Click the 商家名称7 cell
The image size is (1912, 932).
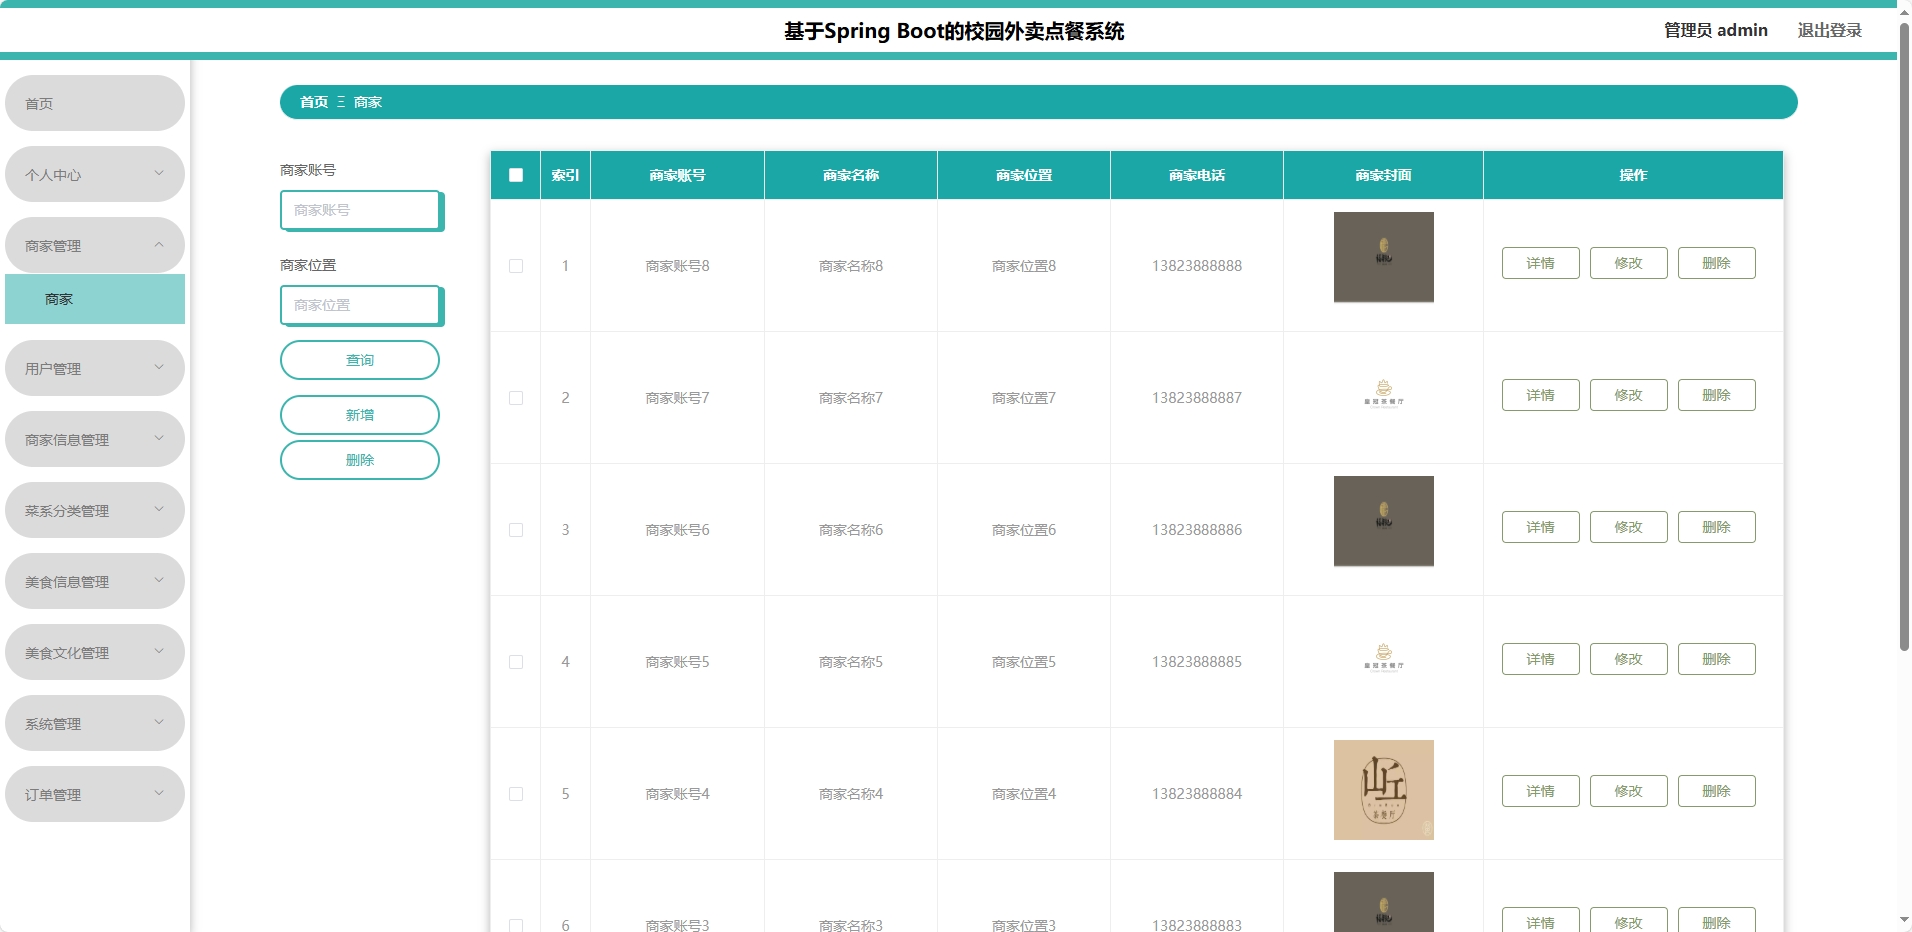tap(851, 398)
